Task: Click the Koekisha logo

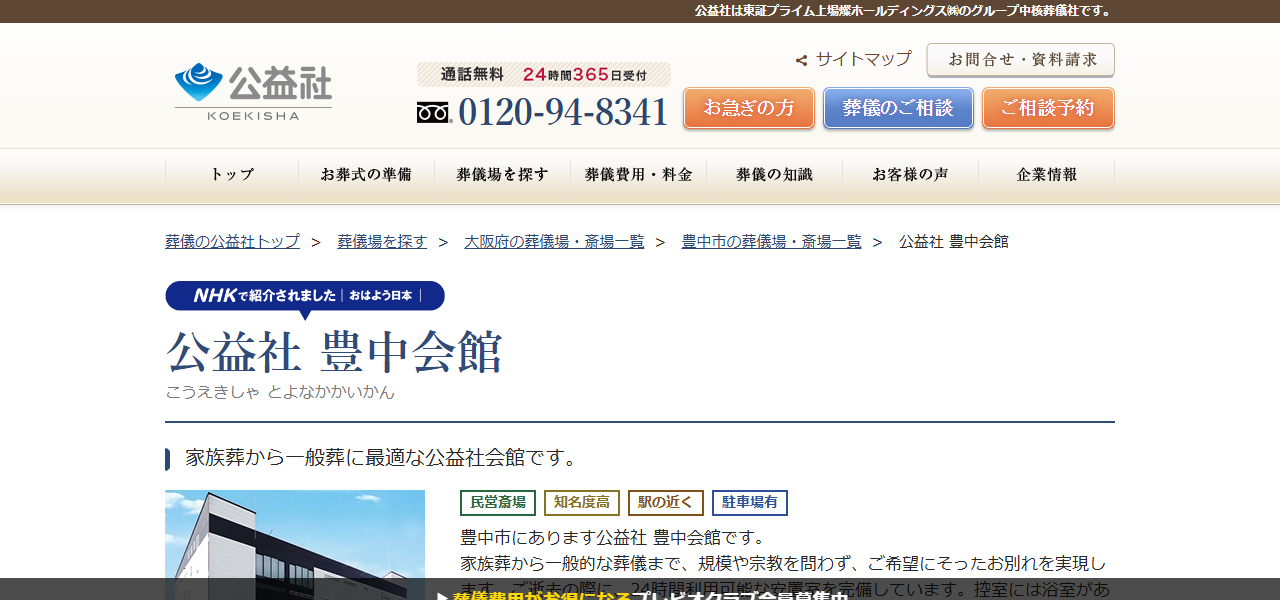Action: tap(253, 92)
